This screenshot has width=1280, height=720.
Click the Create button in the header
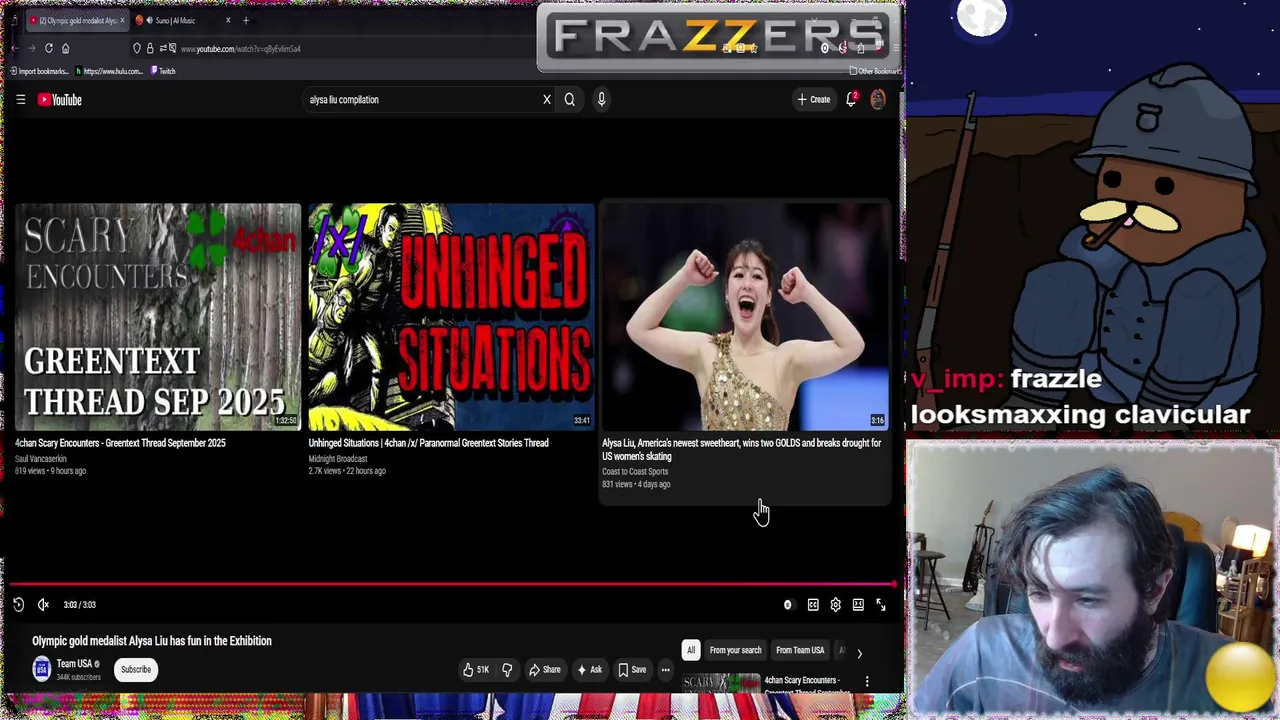pyautogui.click(x=814, y=99)
